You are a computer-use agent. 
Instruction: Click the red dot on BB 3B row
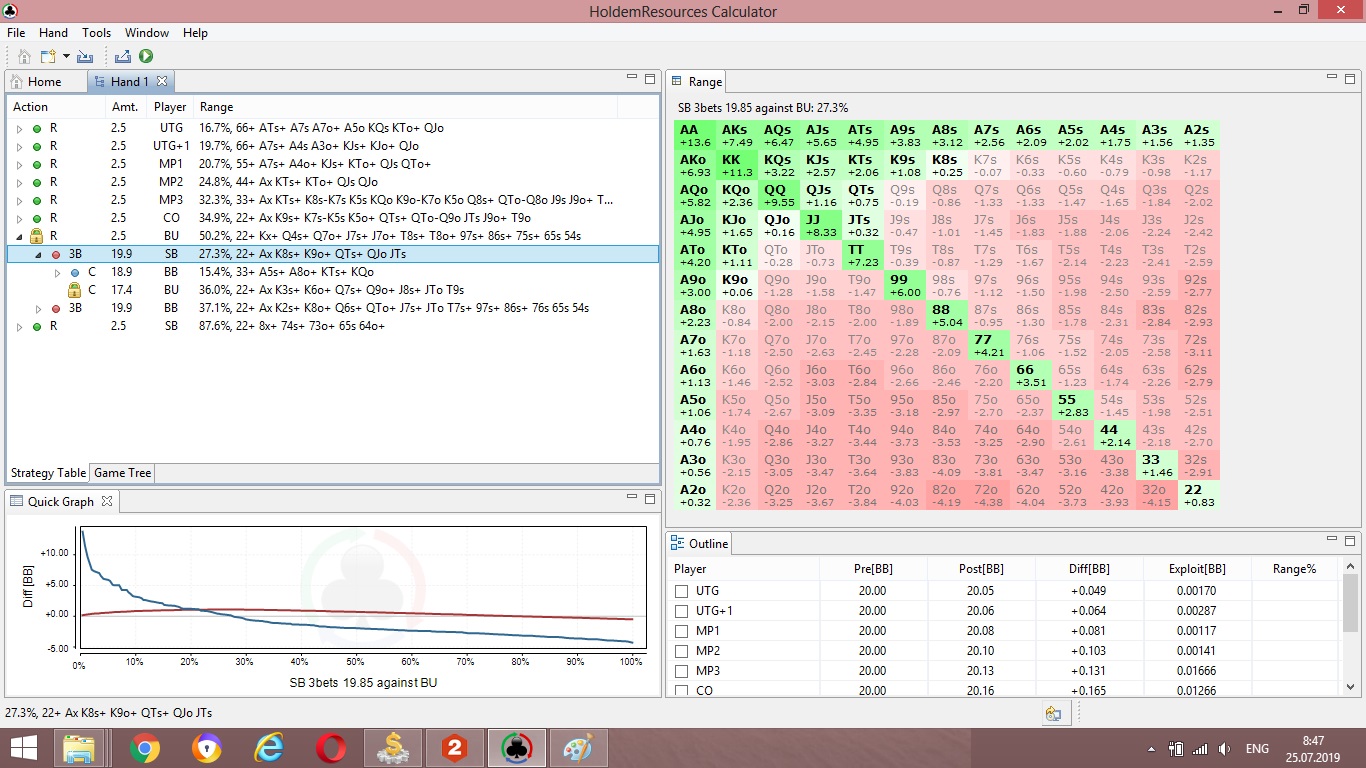56,309
